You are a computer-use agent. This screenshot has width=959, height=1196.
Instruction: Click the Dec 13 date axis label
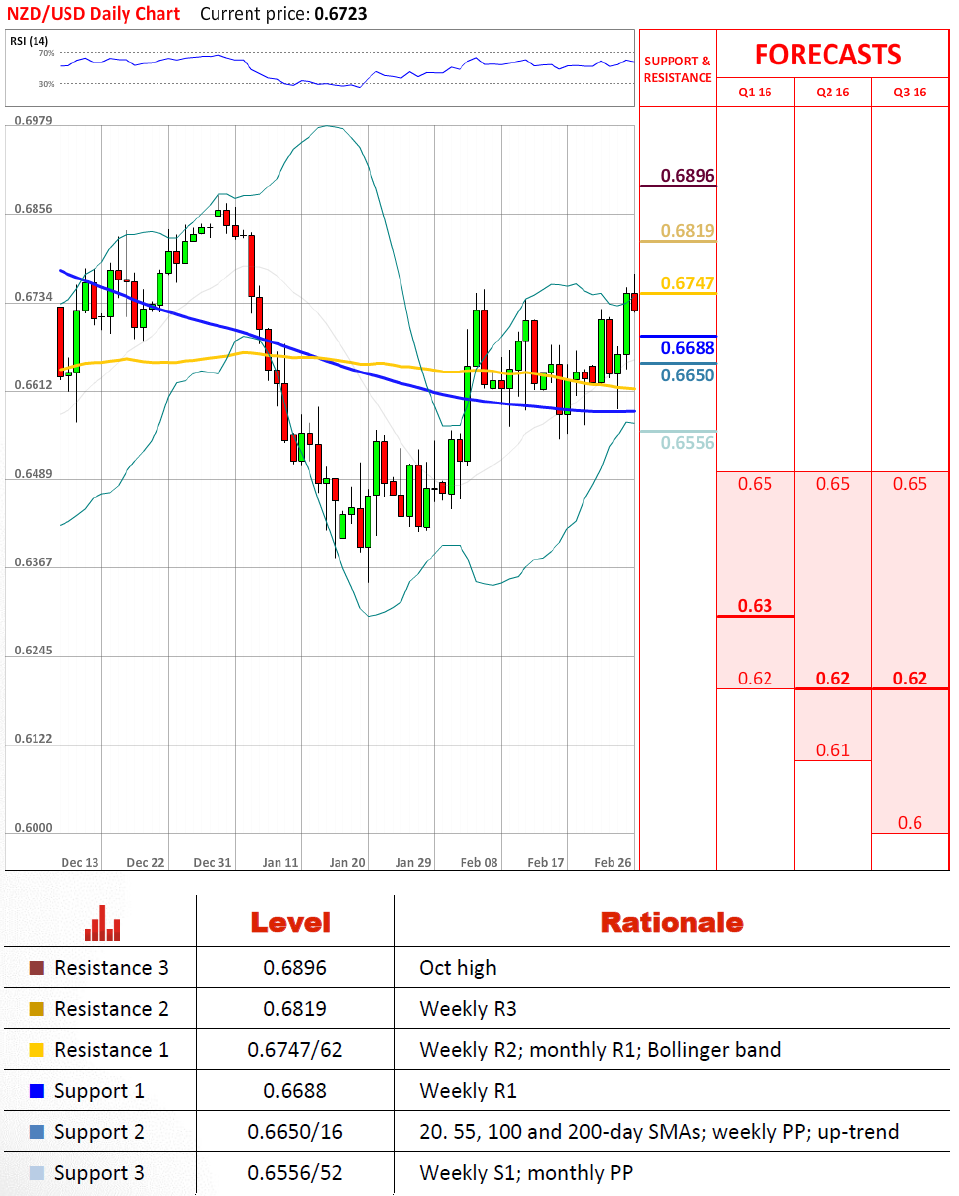pyautogui.click(x=79, y=863)
